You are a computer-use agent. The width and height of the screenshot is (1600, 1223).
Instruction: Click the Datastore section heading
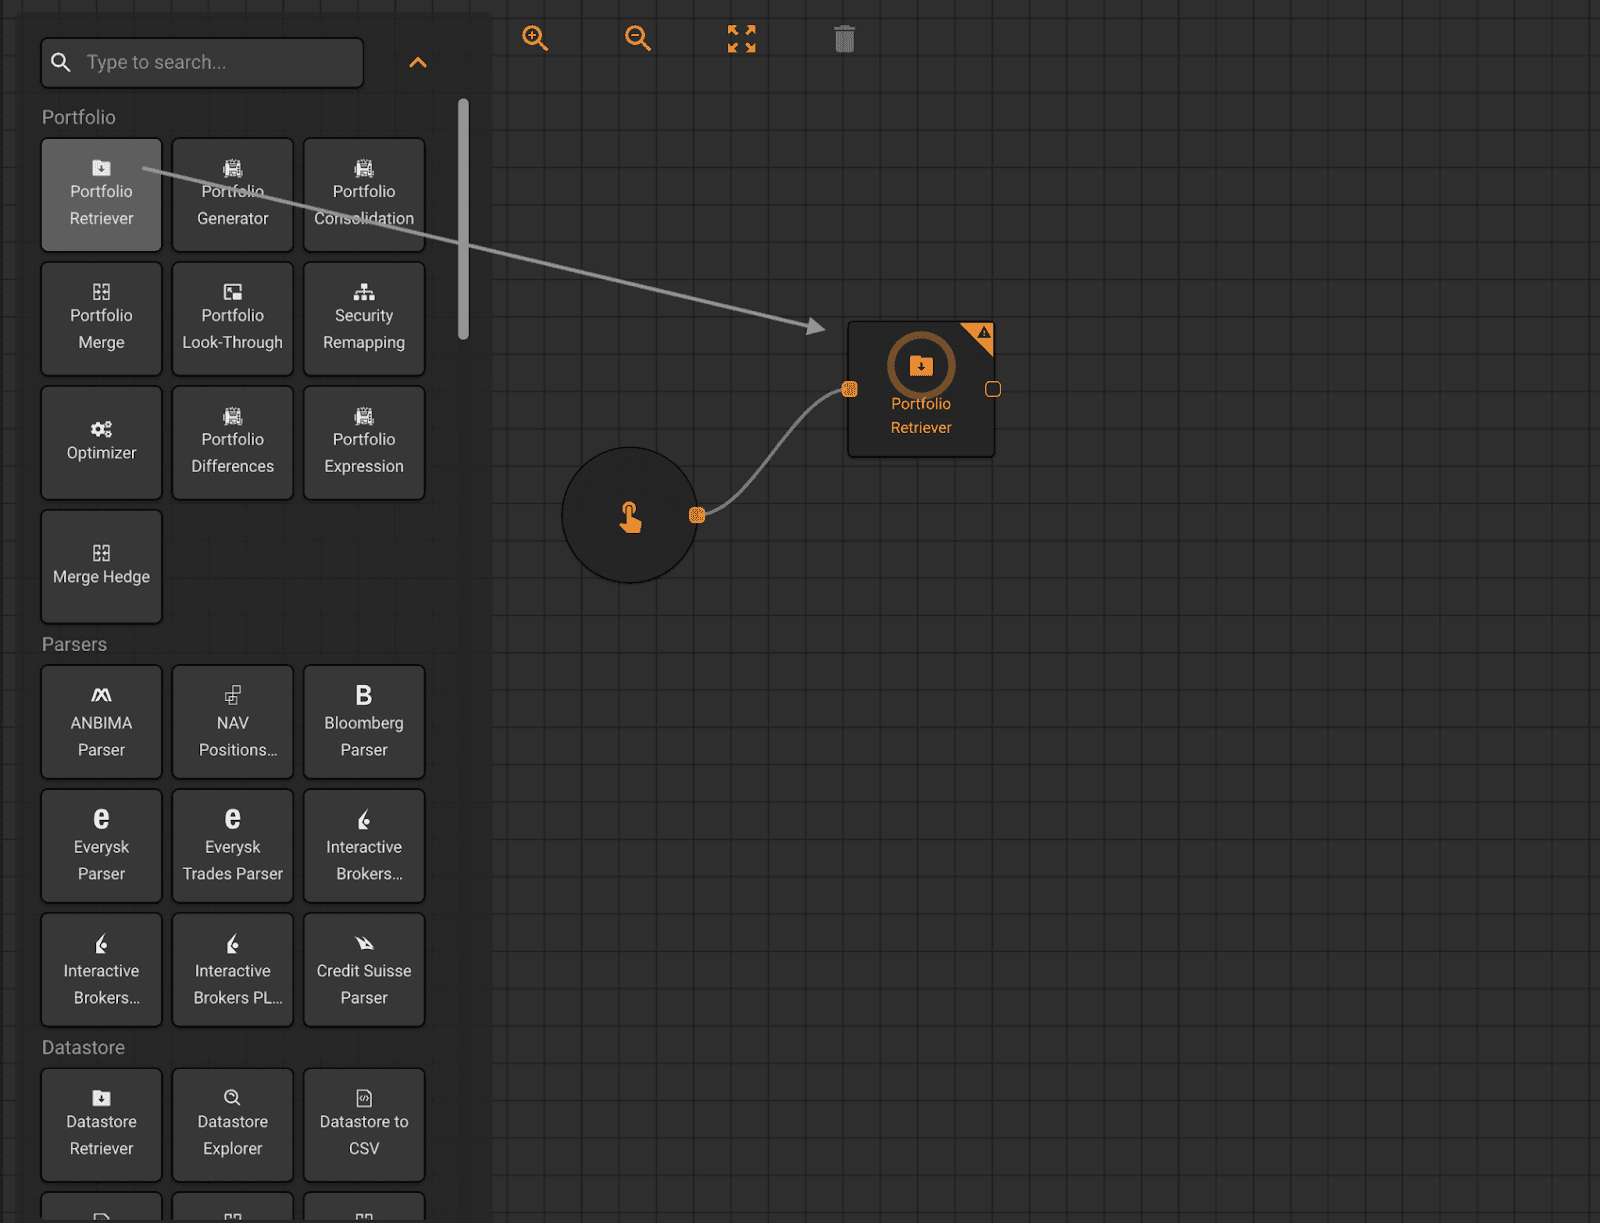click(83, 1047)
